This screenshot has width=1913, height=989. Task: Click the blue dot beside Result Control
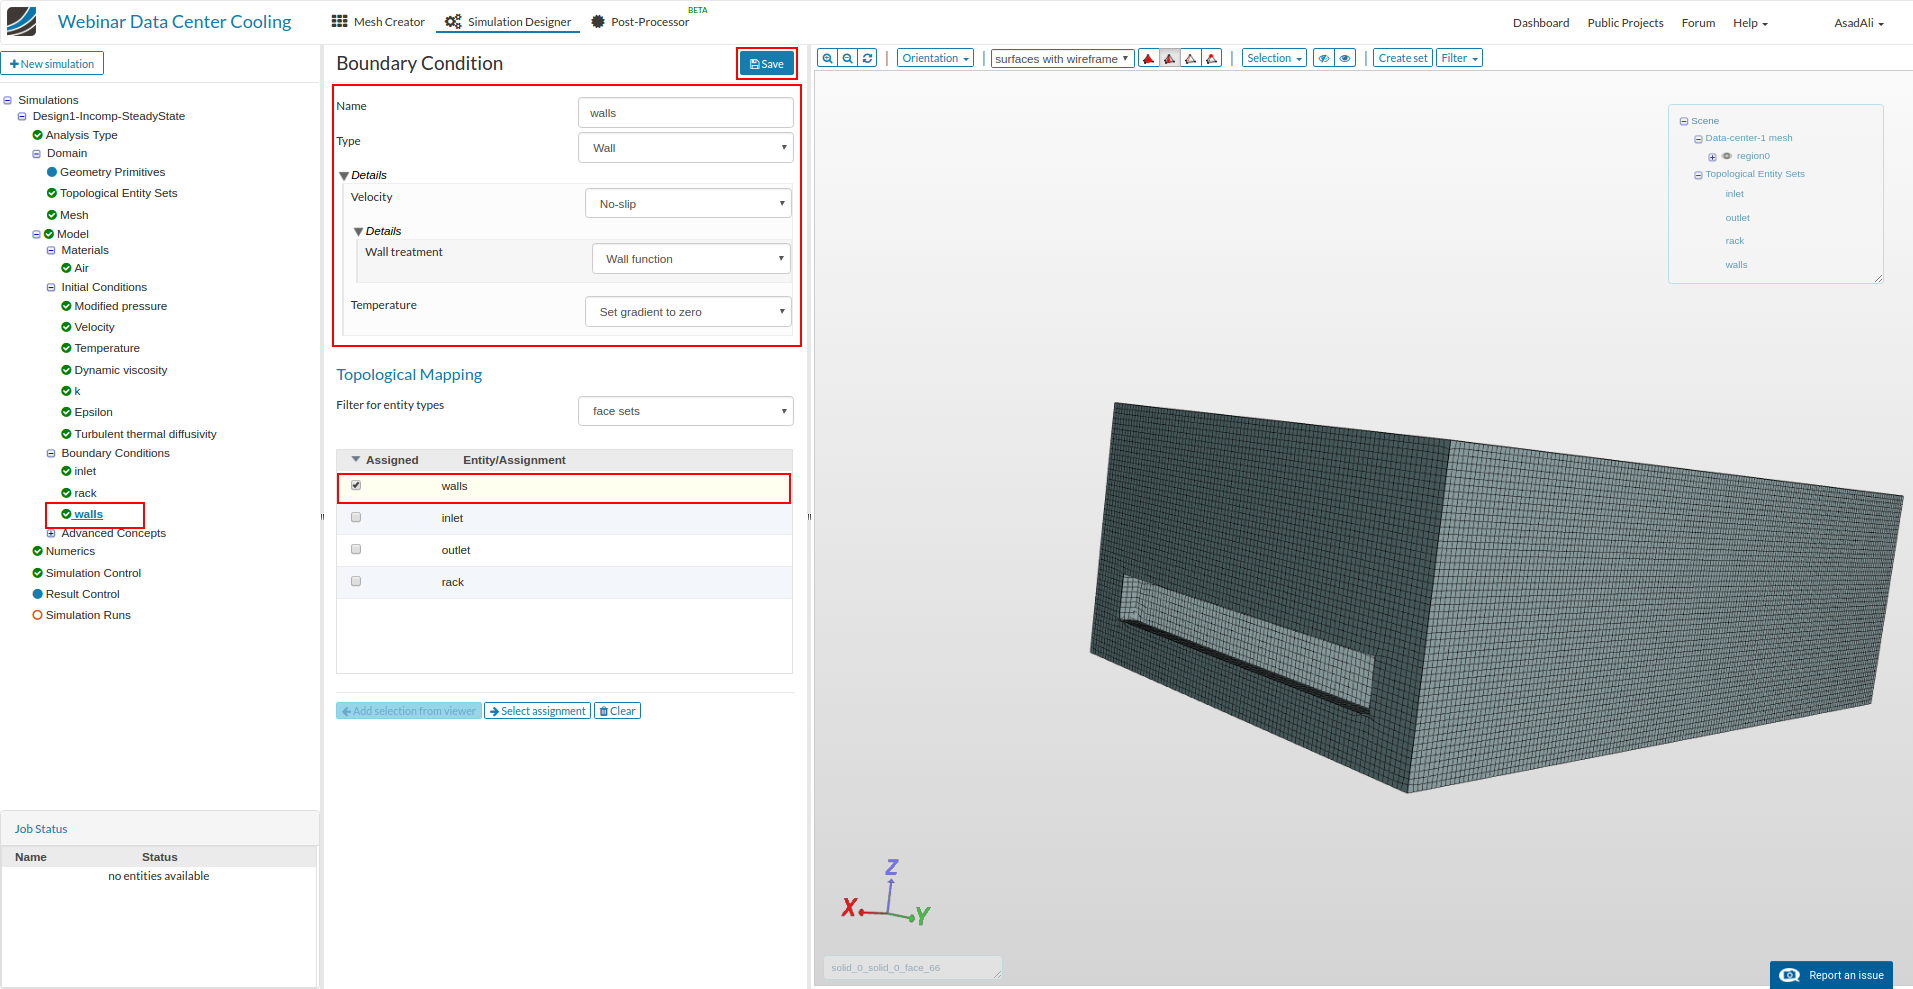(37, 594)
